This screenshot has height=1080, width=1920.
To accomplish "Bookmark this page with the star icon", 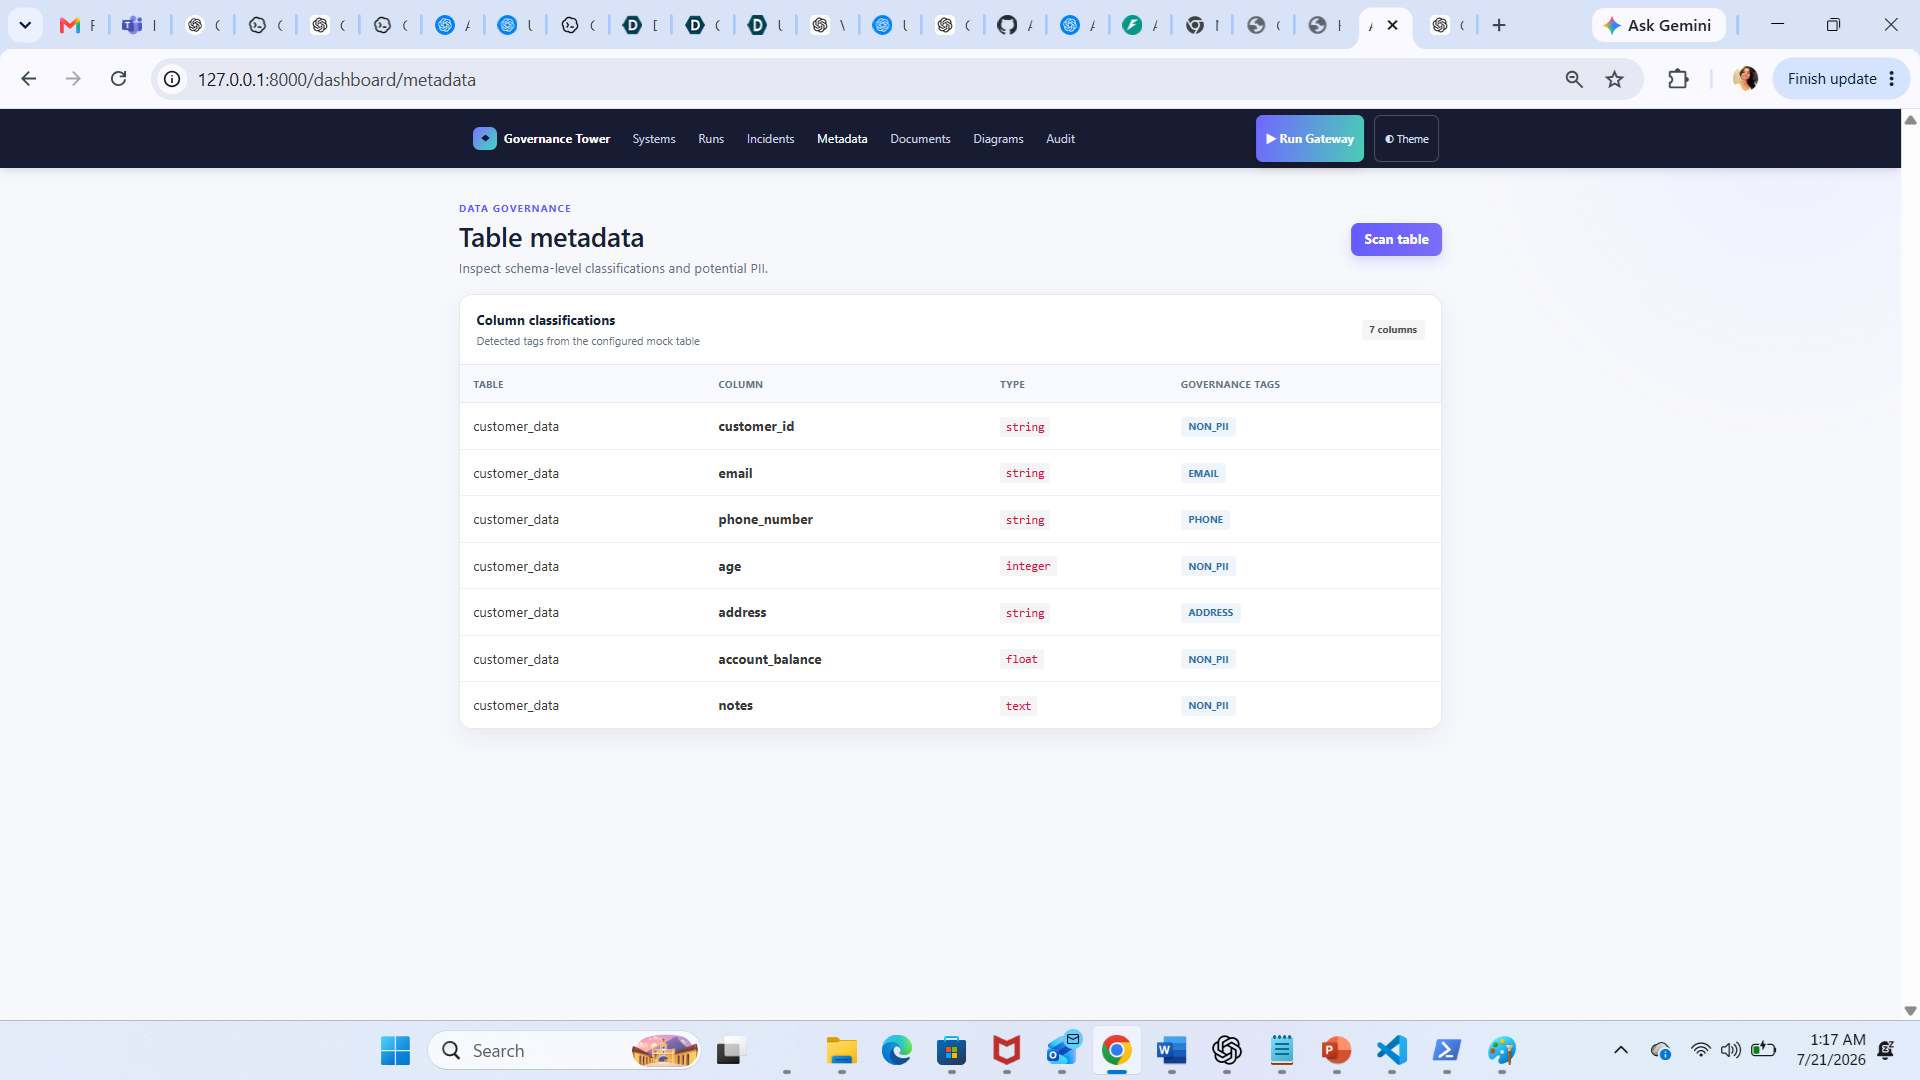I will point(1615,79).
